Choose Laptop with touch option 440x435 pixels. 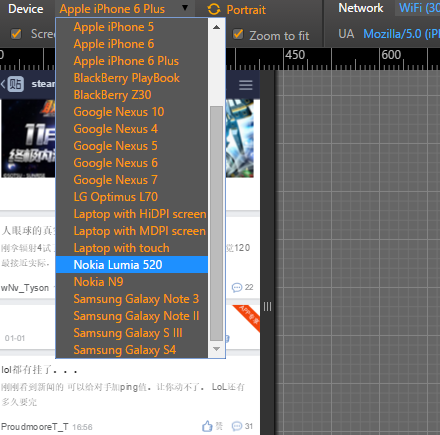[132, 248]
